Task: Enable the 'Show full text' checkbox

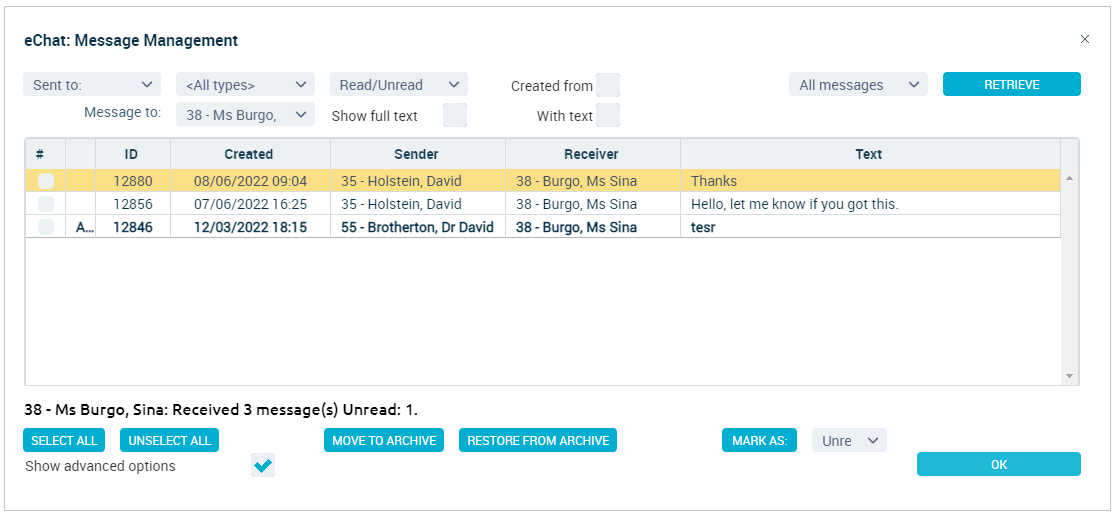Action: point(455,115)
